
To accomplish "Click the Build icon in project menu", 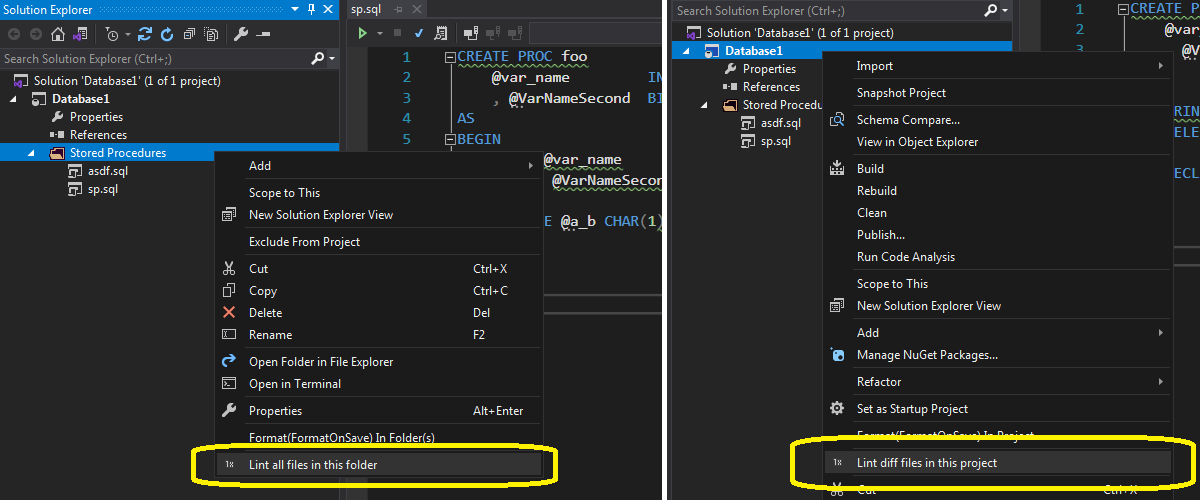I will [x=837, y=169].
